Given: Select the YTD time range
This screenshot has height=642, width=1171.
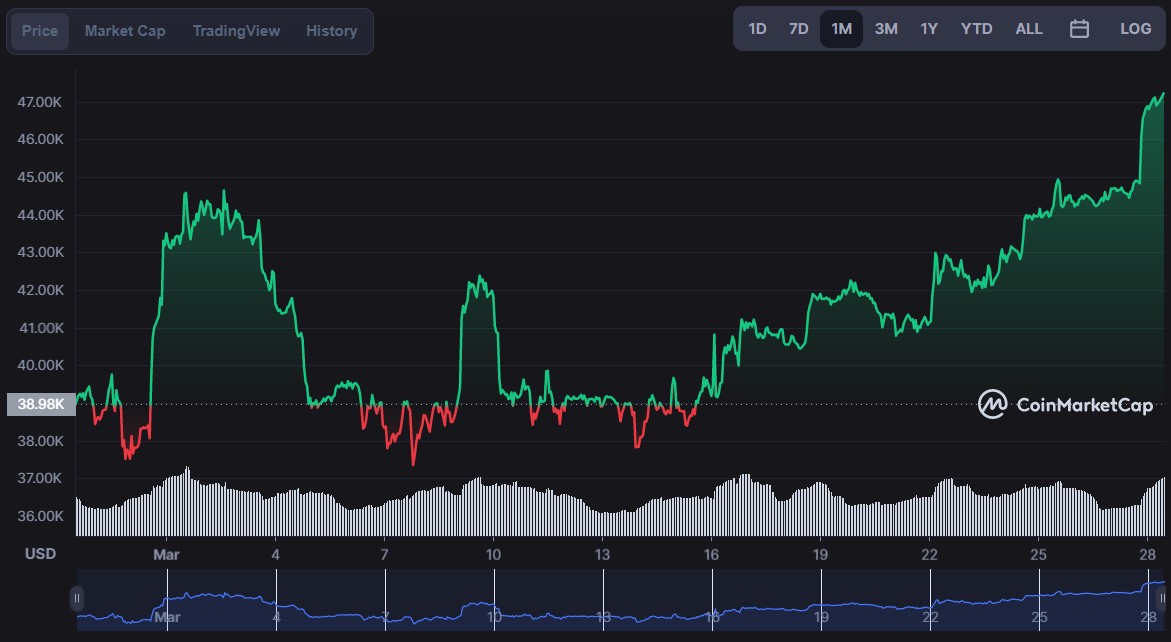Looking at the screenshot, I should (x=976, y=29).
